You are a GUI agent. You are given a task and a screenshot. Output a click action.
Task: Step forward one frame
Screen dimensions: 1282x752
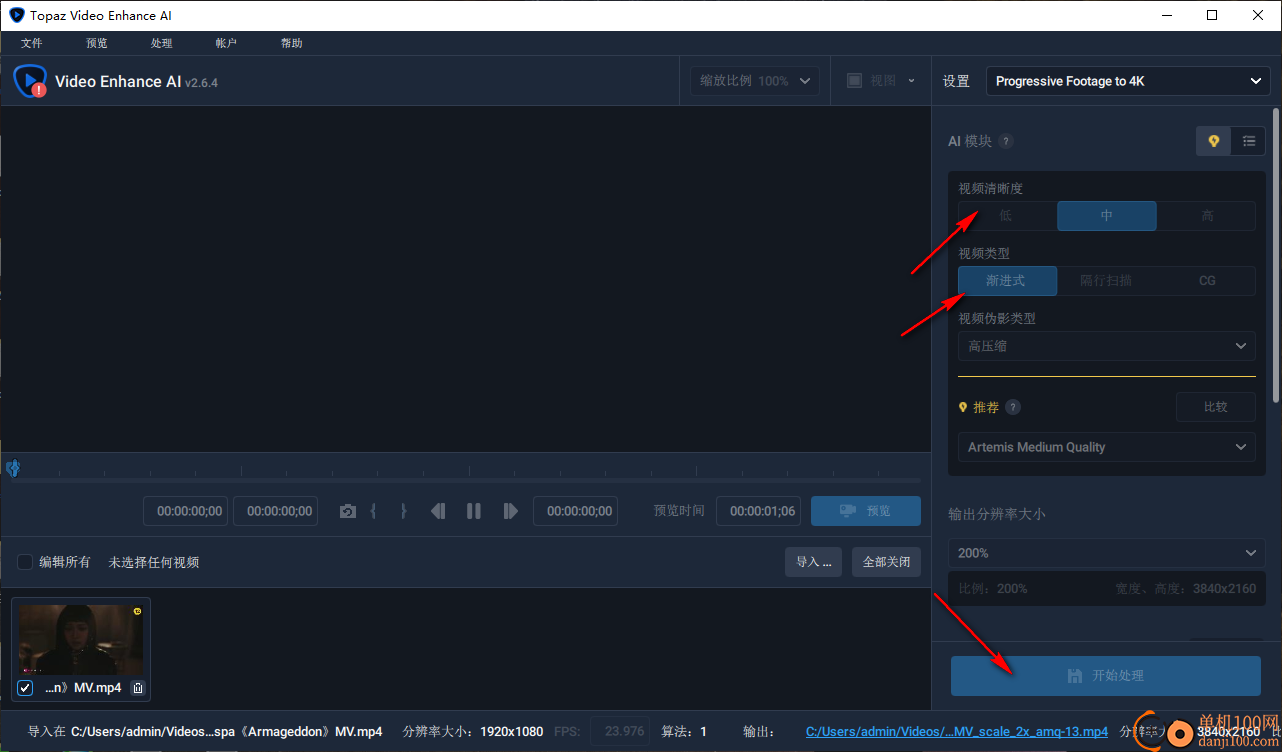point(510,511)
